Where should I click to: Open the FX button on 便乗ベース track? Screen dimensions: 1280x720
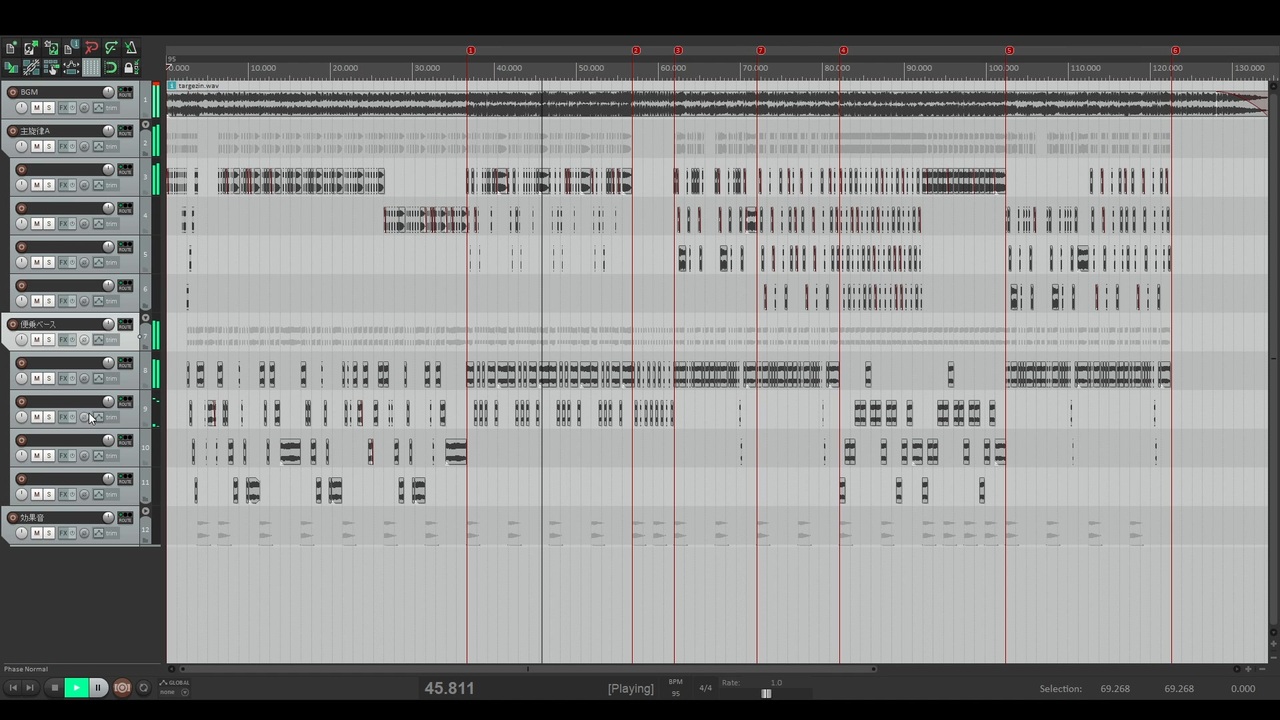pyautogui.click(x=63, y=339)
